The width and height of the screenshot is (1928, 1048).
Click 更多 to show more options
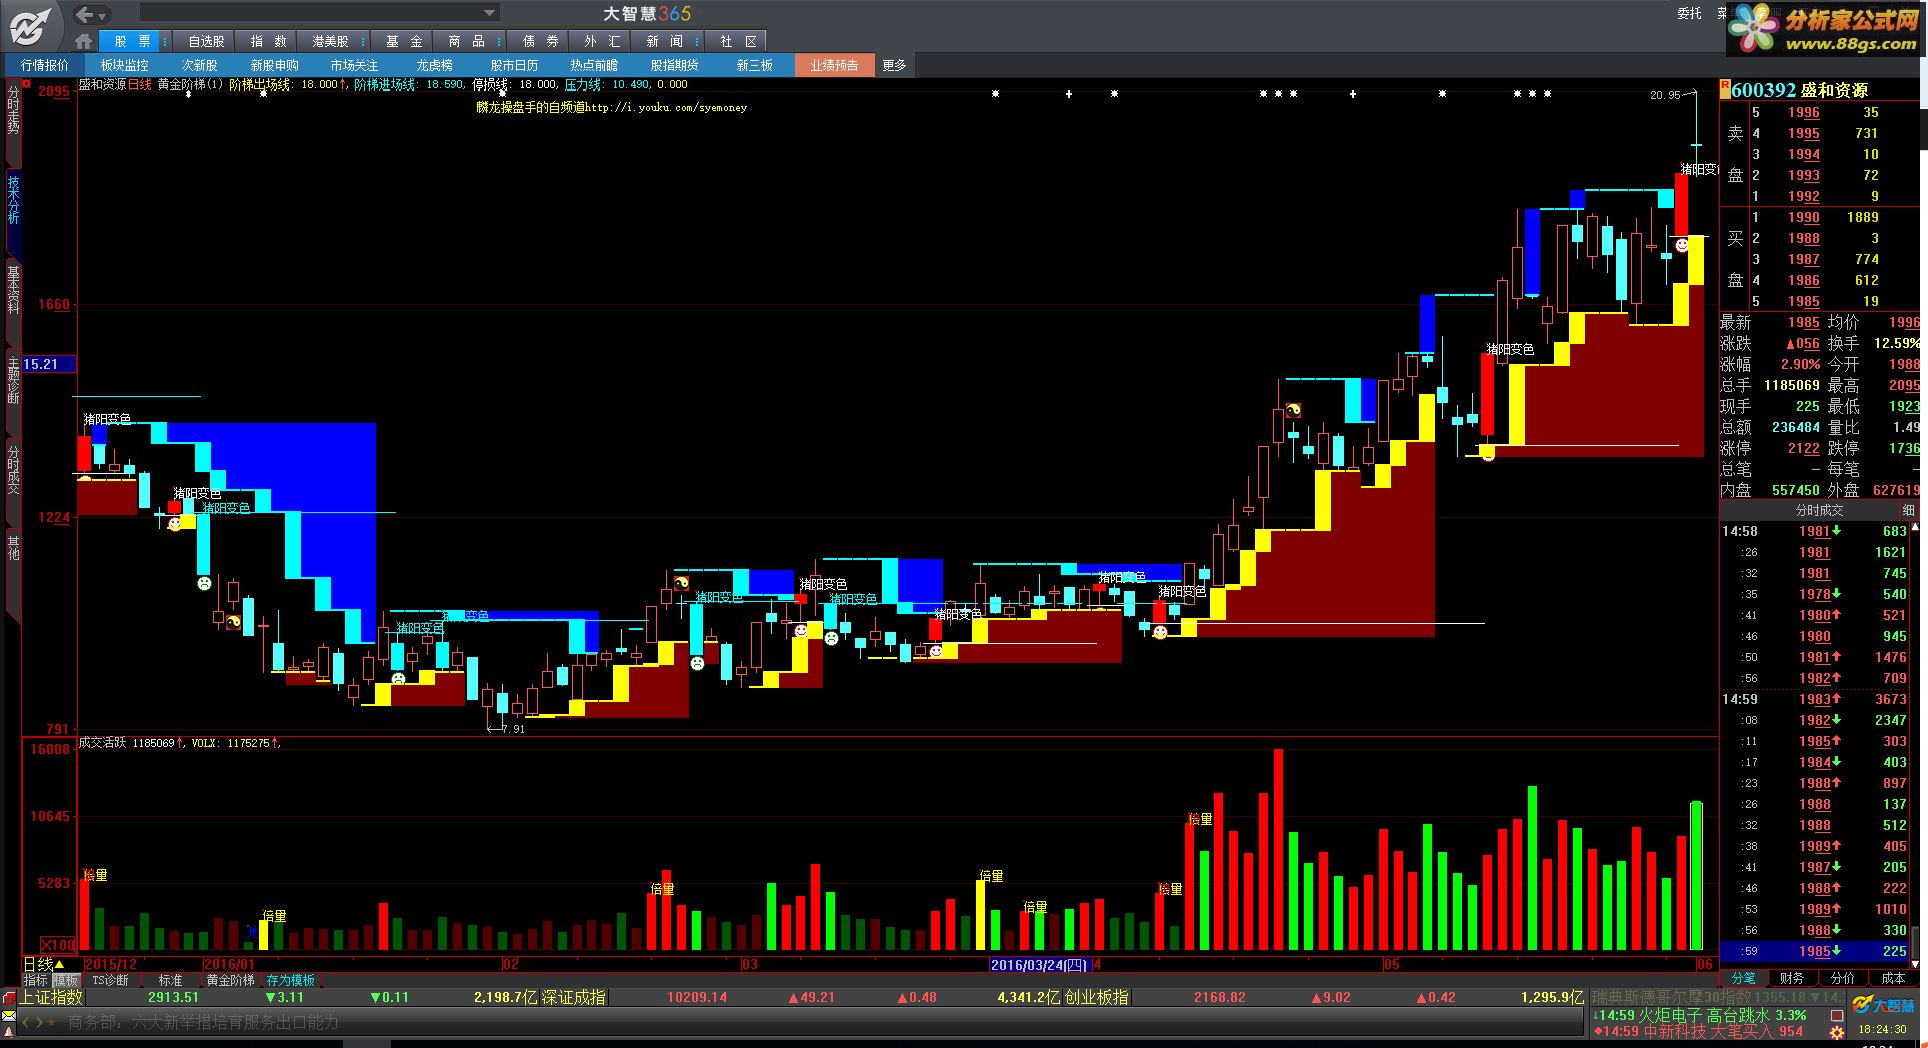point(894,65)
